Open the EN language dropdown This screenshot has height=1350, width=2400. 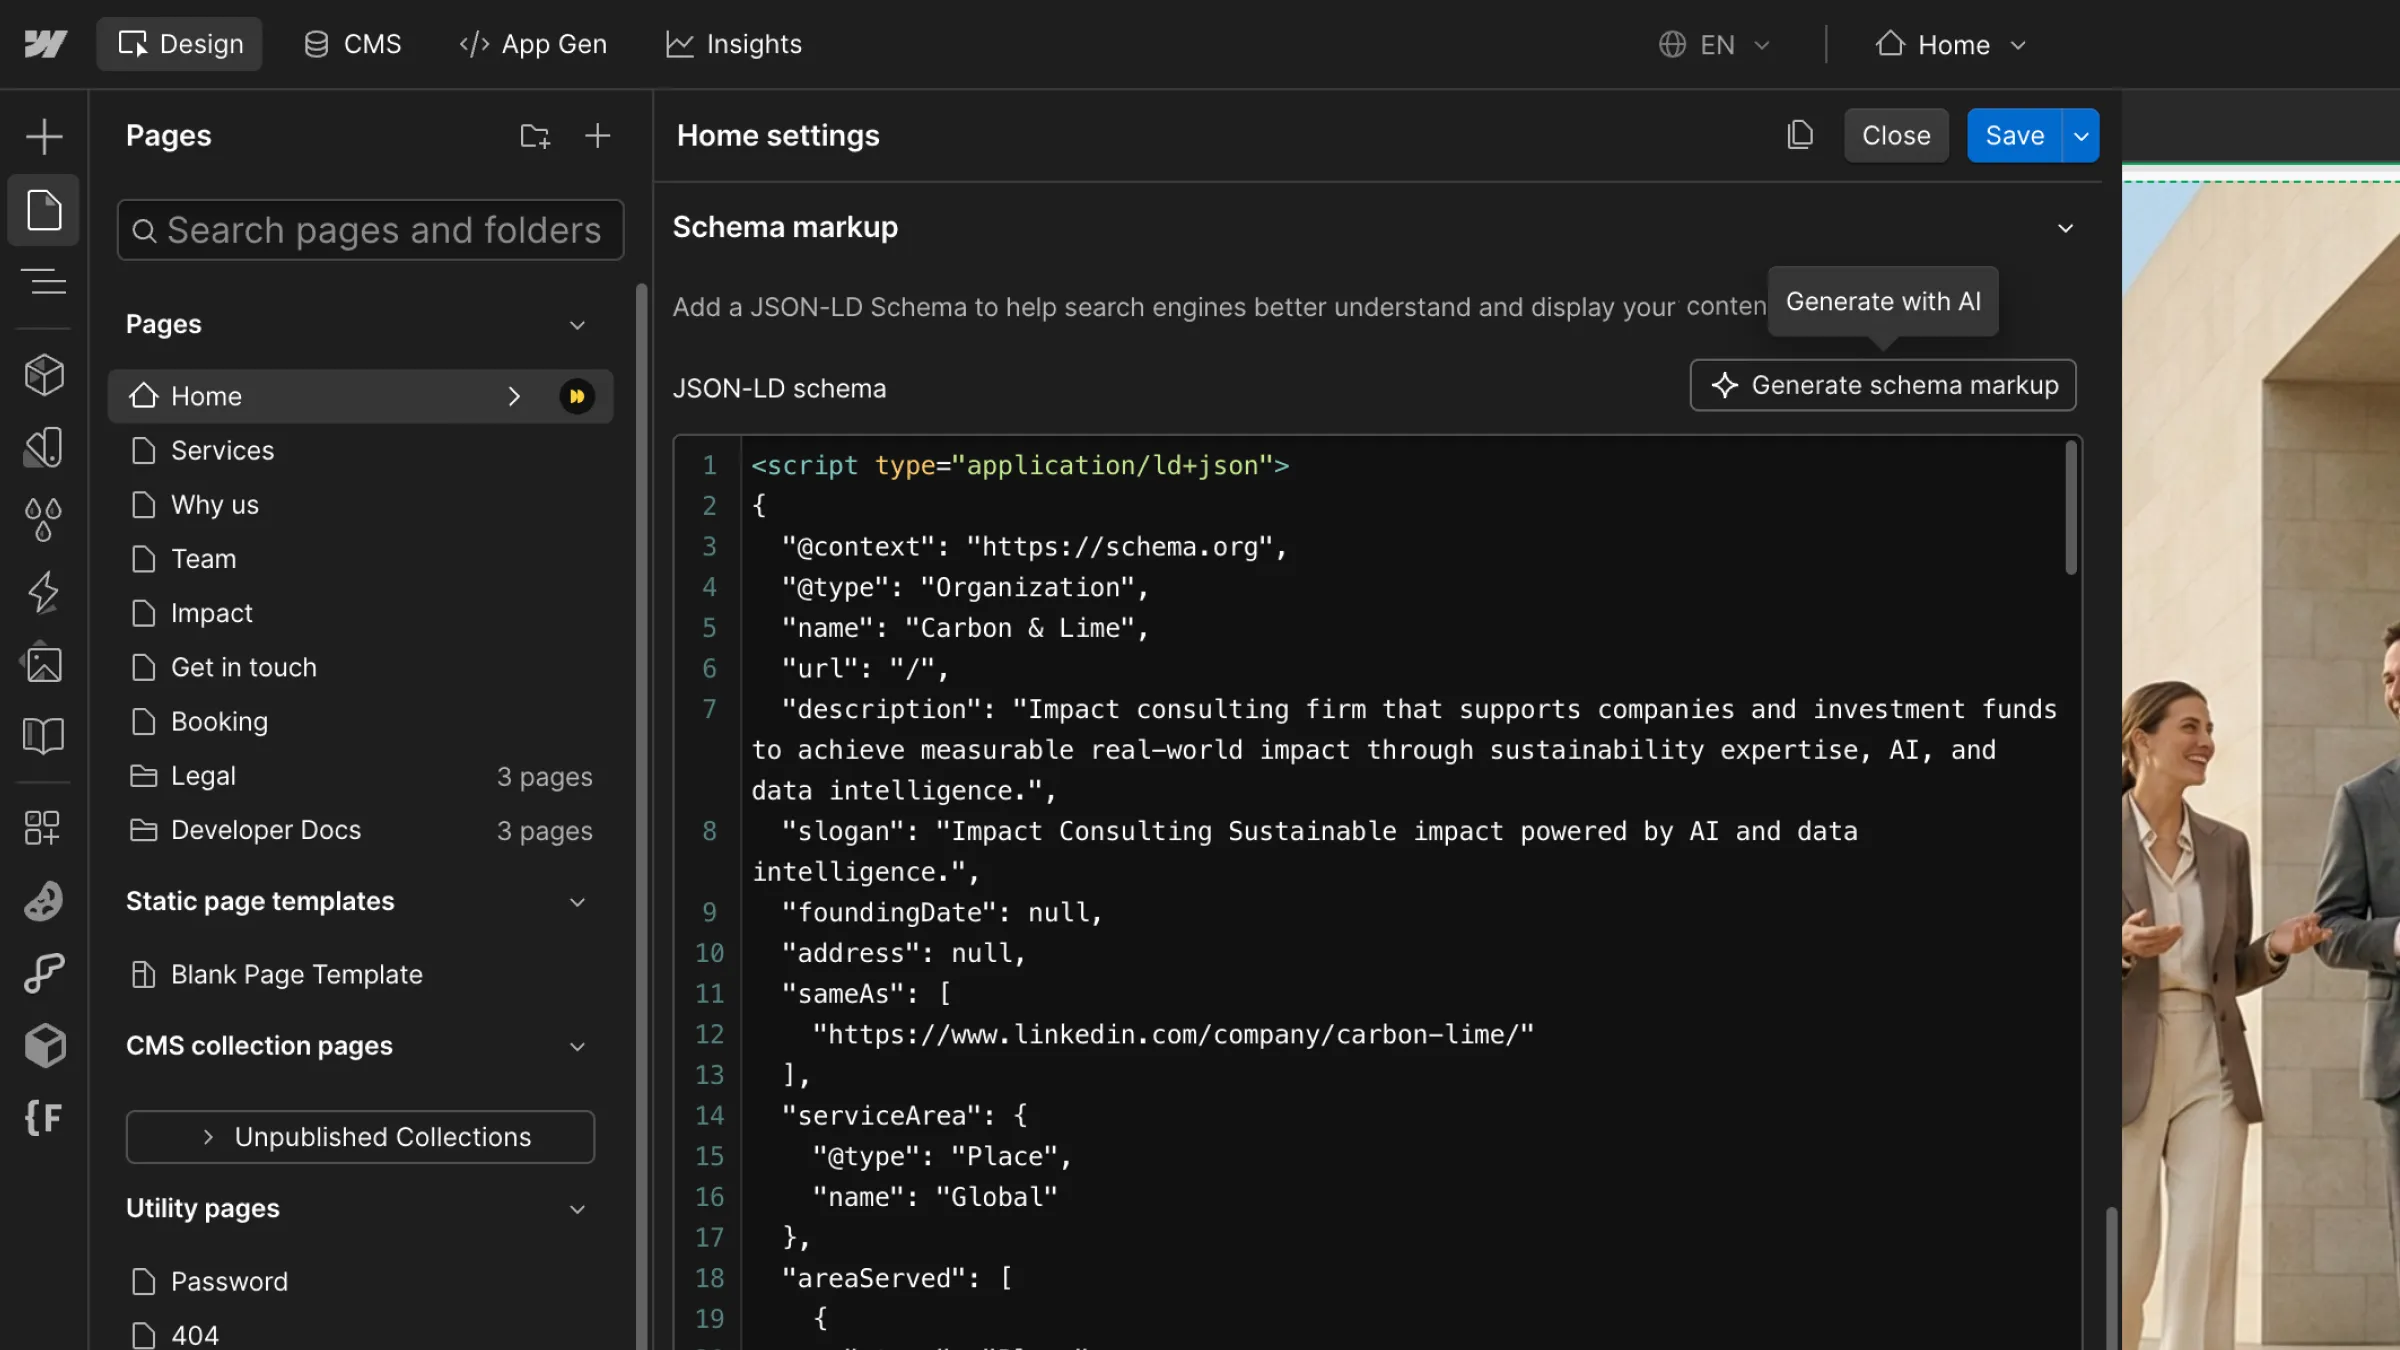tap(1713, 44)
